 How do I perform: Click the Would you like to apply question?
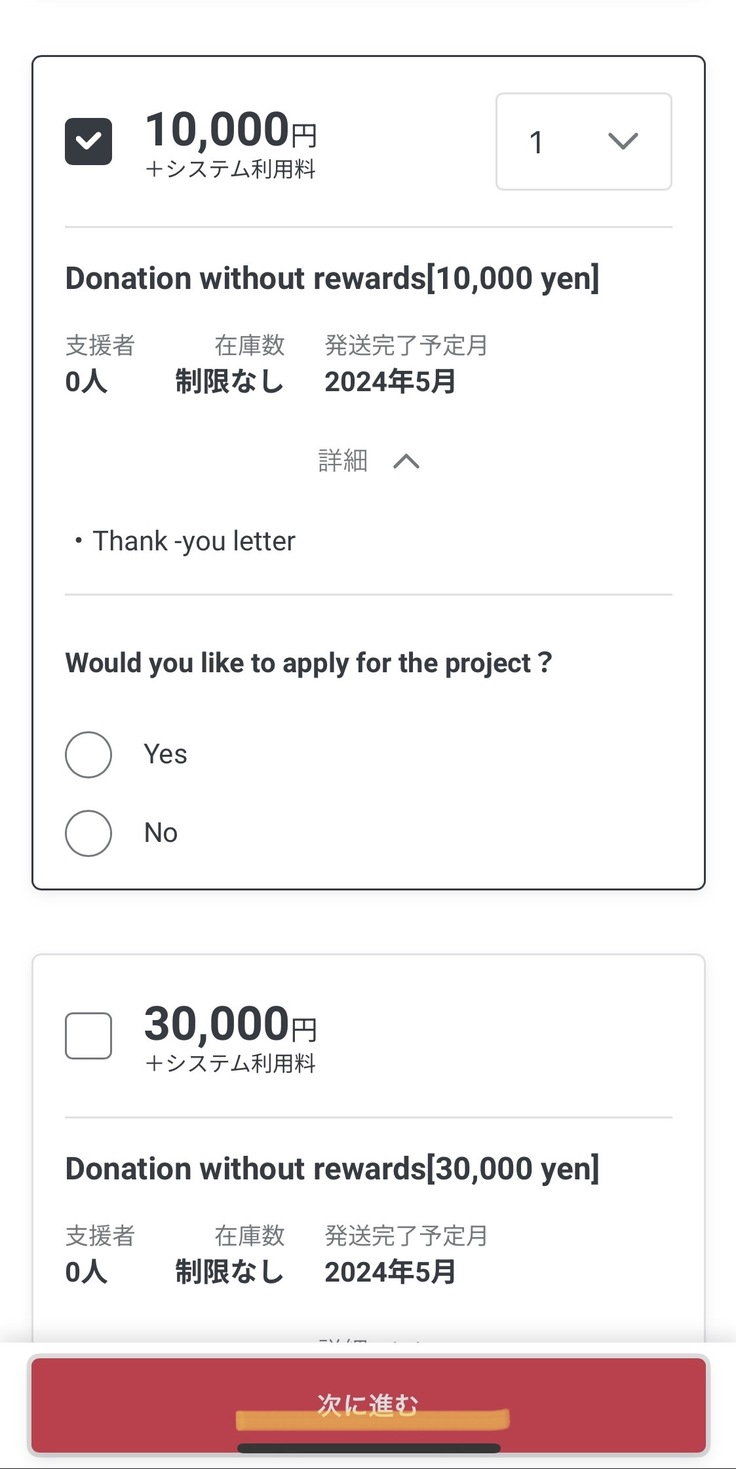coord(308,663)
